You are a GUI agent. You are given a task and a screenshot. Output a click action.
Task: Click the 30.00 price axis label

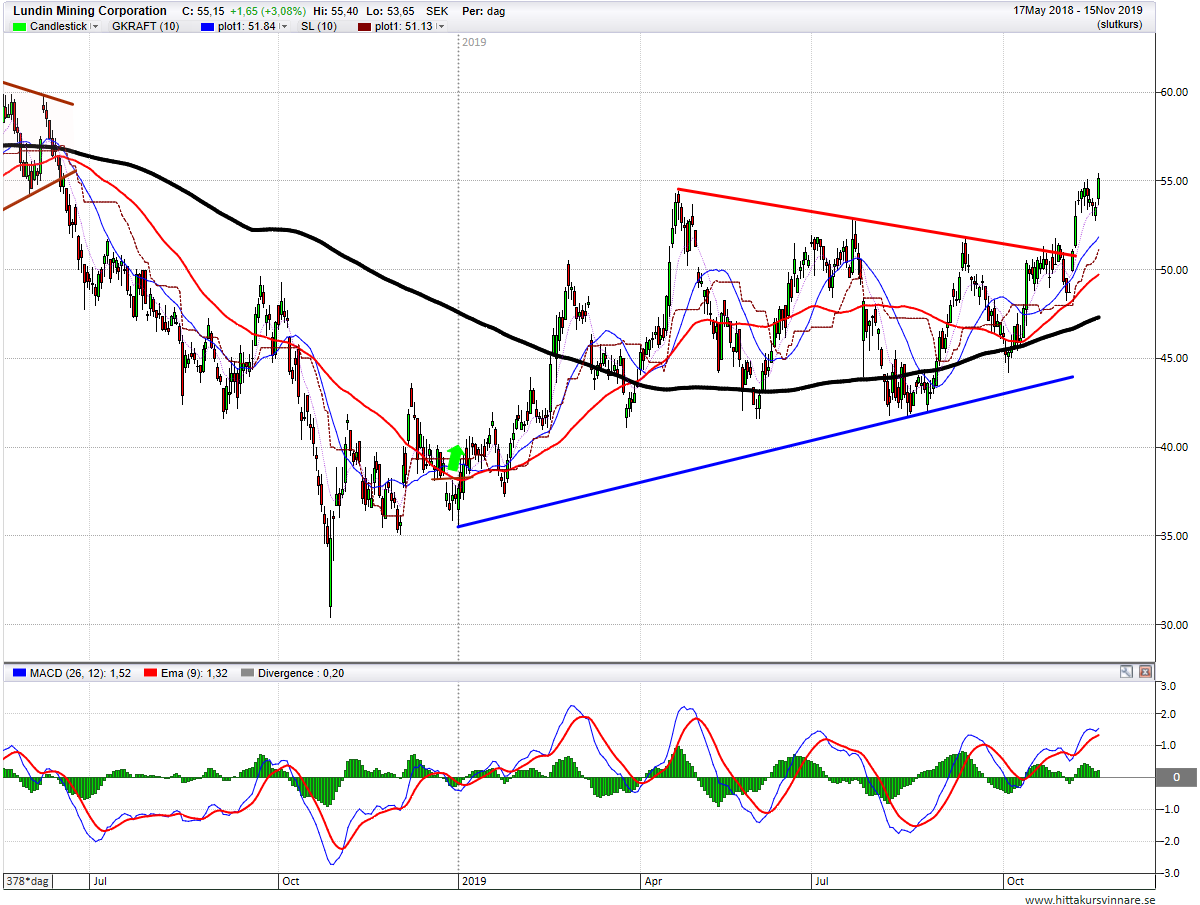click(1173, 624)
